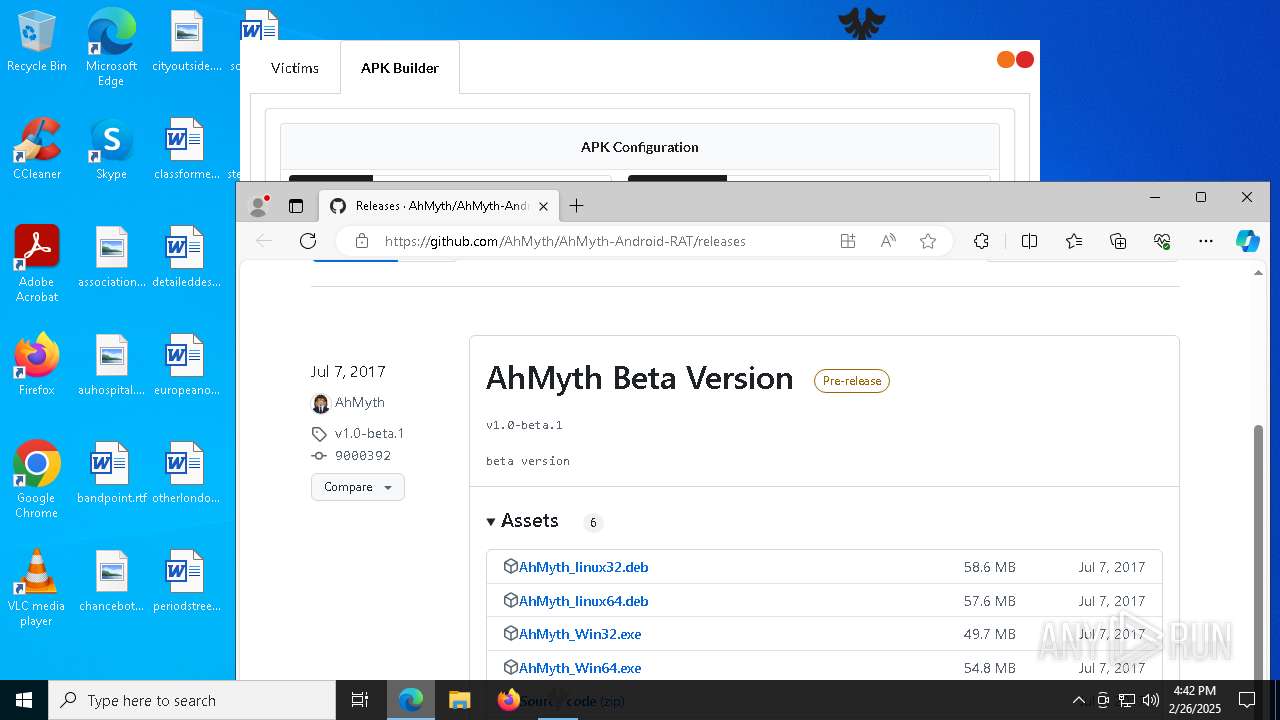Select Adobe Acrobat desktop shortcut
Screen dimensions: 1280x720
coord(37,264)
